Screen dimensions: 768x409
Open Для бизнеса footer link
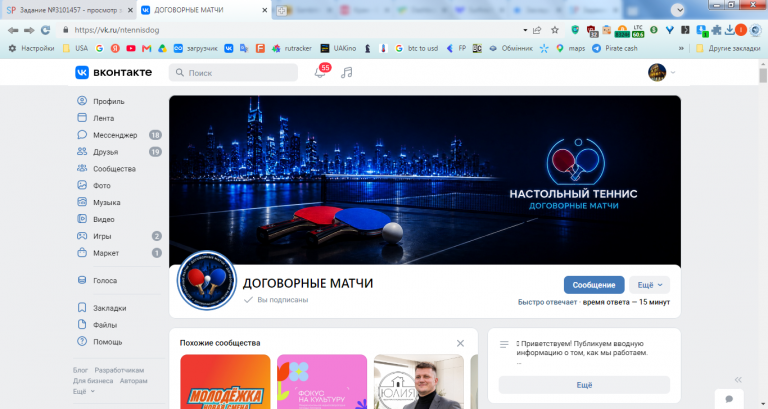93,381
